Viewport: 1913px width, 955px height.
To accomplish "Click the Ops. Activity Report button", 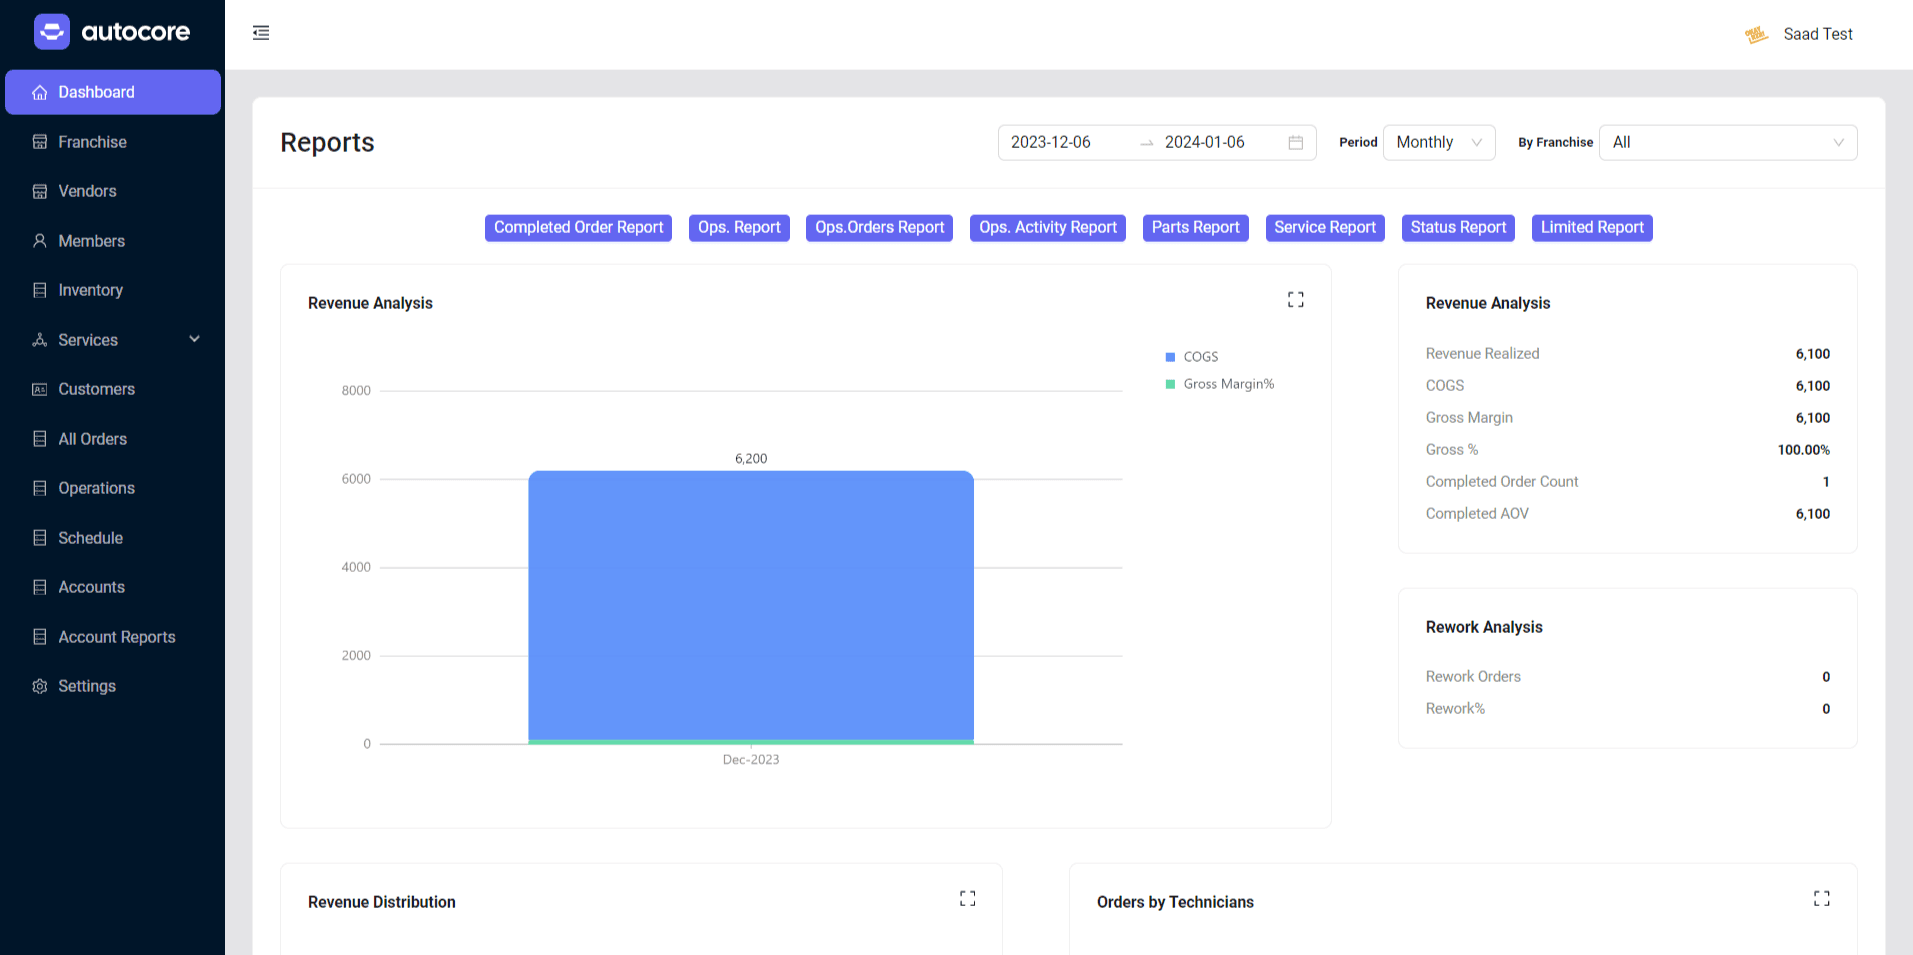I will tap(1048, 228).
